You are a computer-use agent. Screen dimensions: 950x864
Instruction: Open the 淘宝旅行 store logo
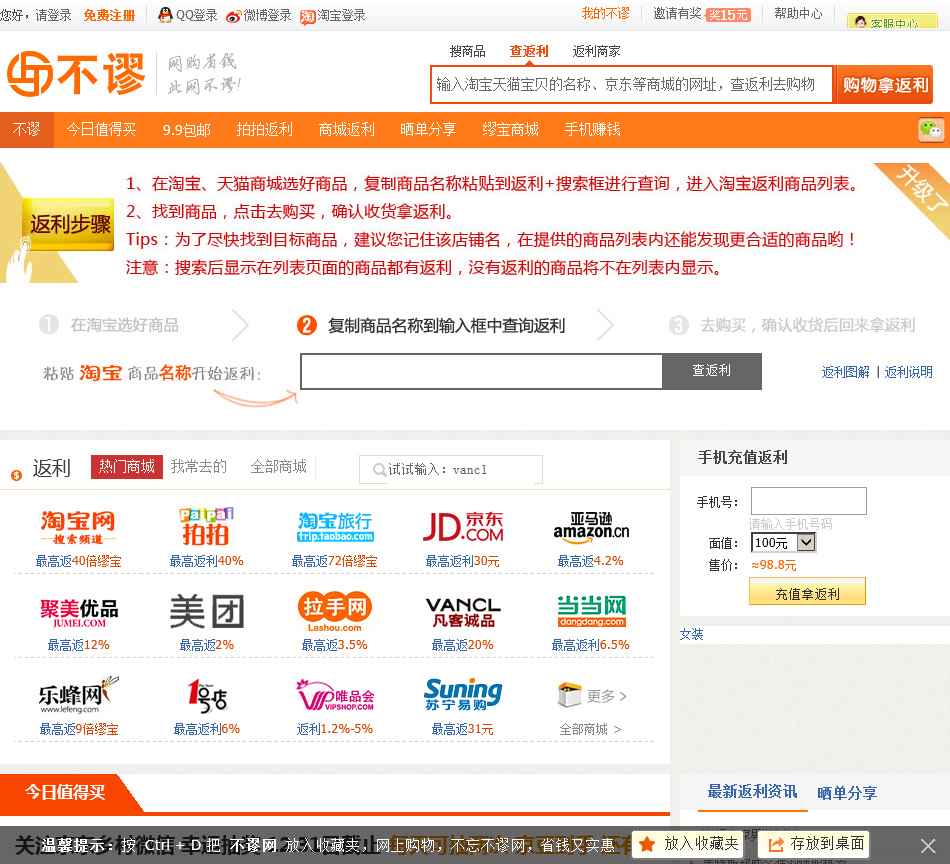335,526
